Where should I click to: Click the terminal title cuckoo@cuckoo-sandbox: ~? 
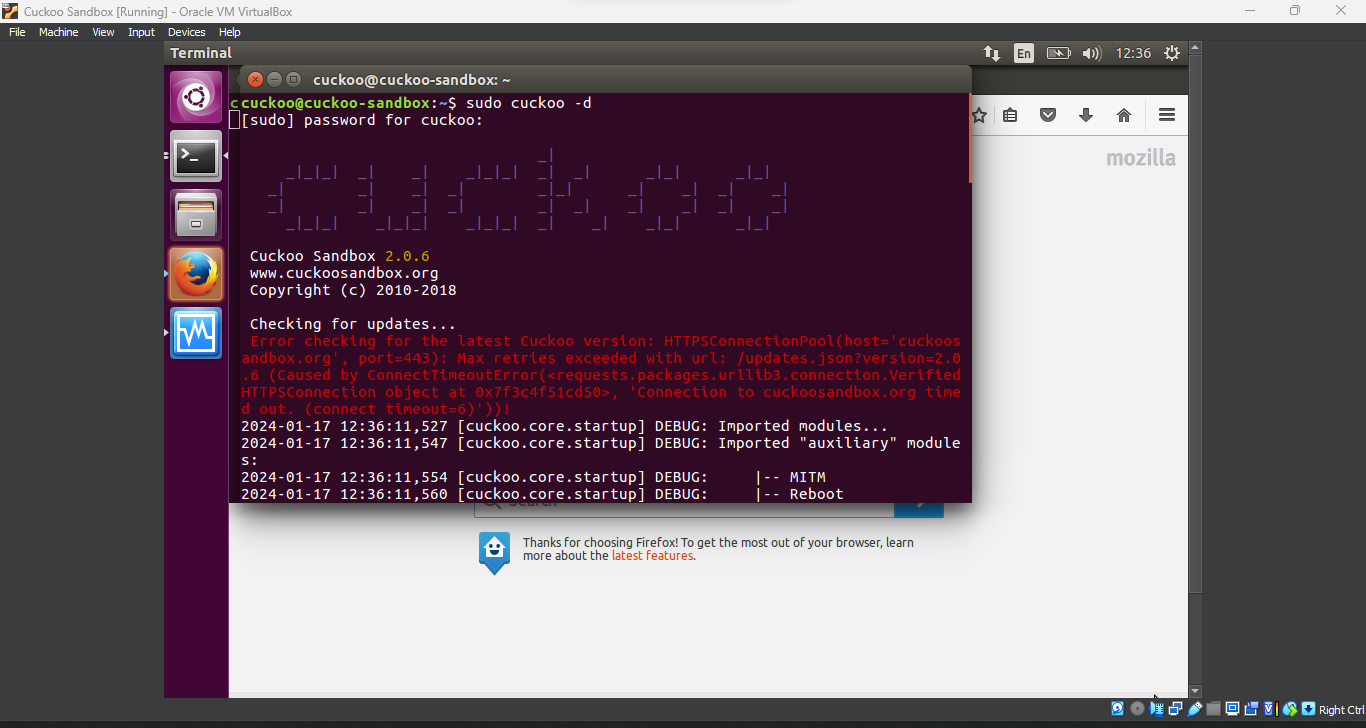[412, 80]
